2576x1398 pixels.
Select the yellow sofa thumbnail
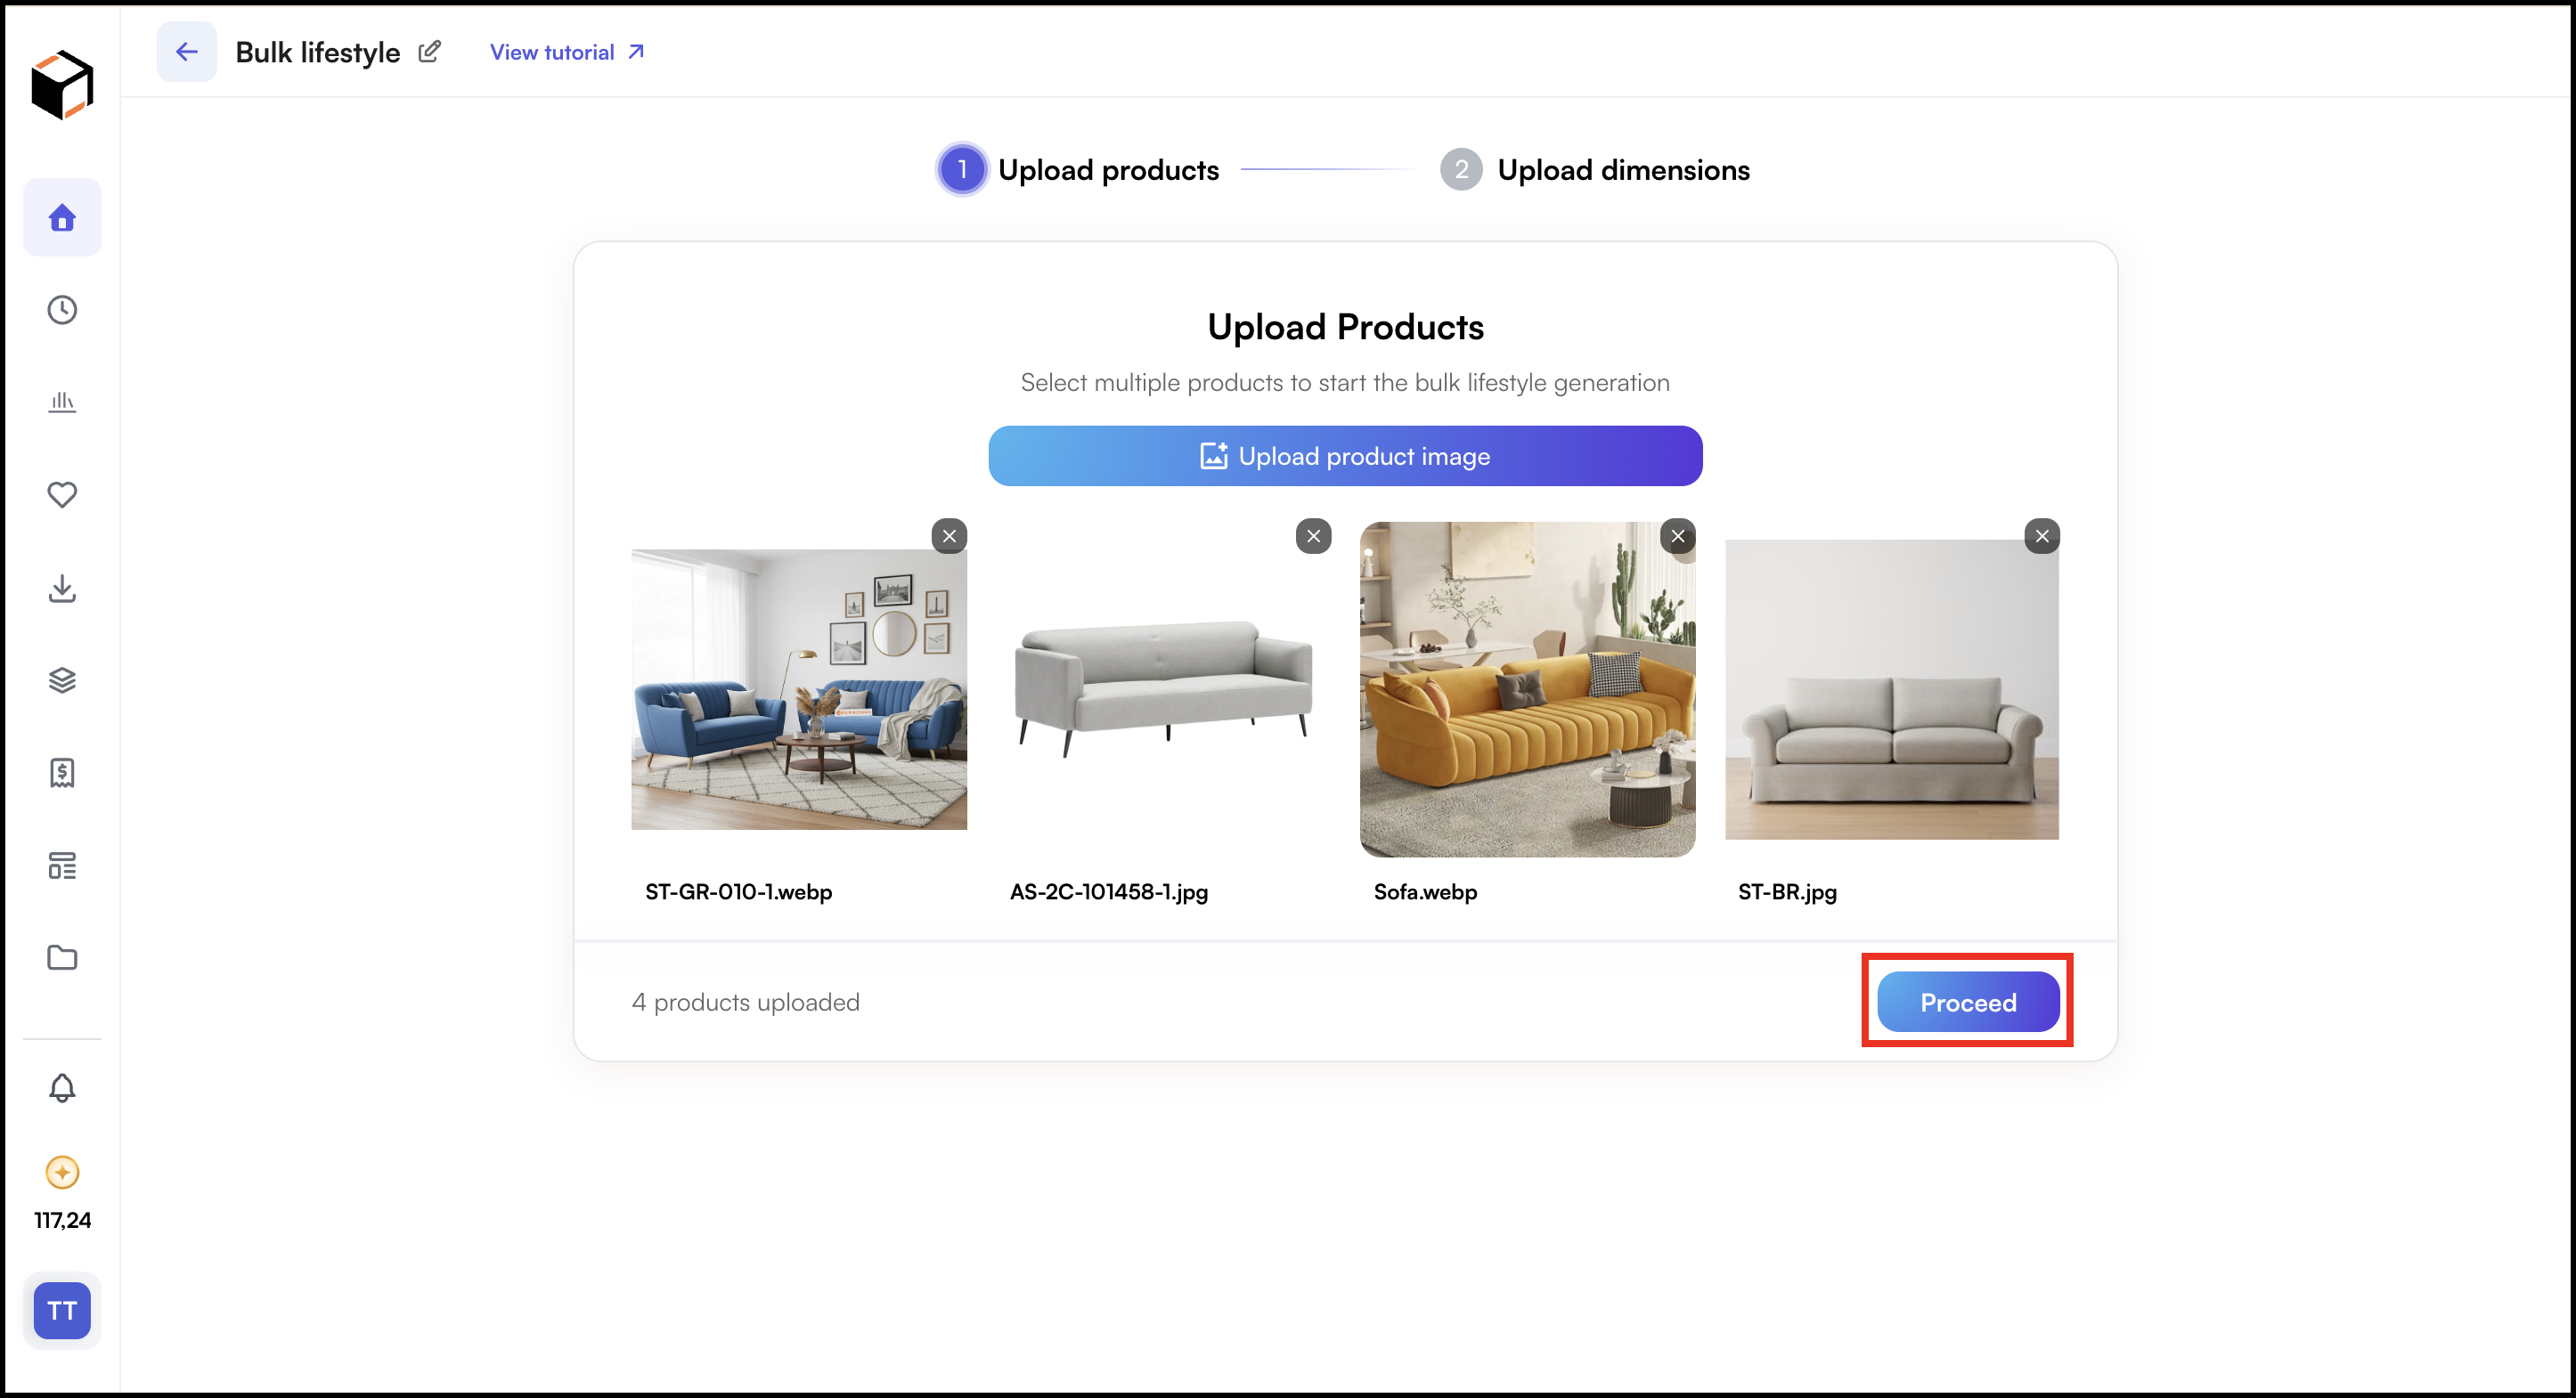click(1528, 689)
